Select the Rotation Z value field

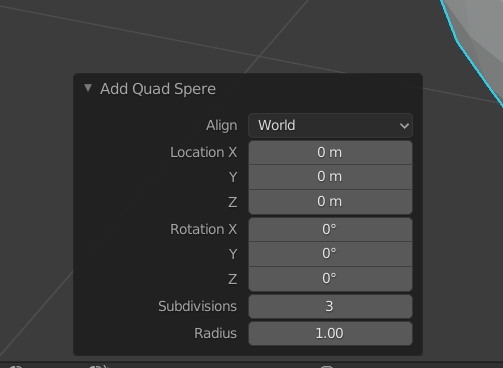(x=330, y=279)
